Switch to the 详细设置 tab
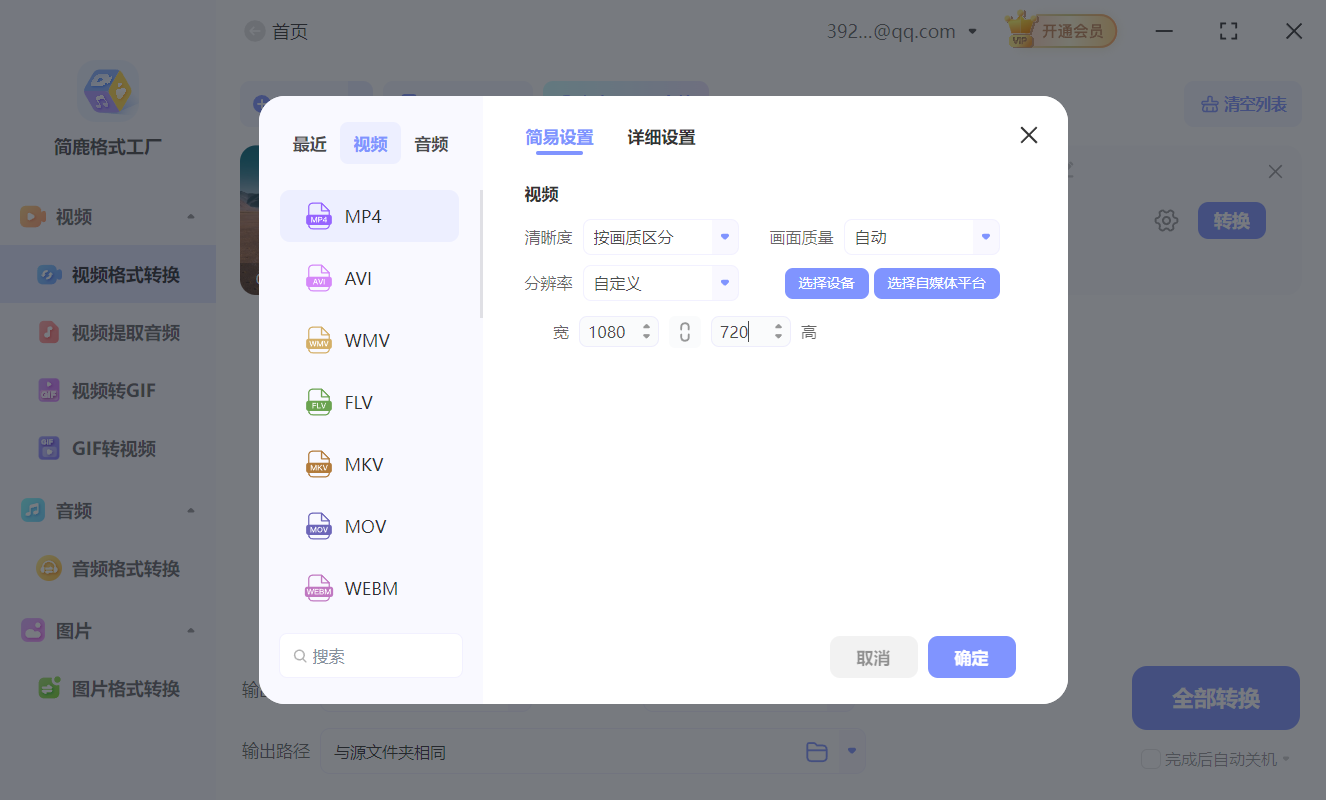The height and width of the screenshot is (800, 1326). point(660,137)
